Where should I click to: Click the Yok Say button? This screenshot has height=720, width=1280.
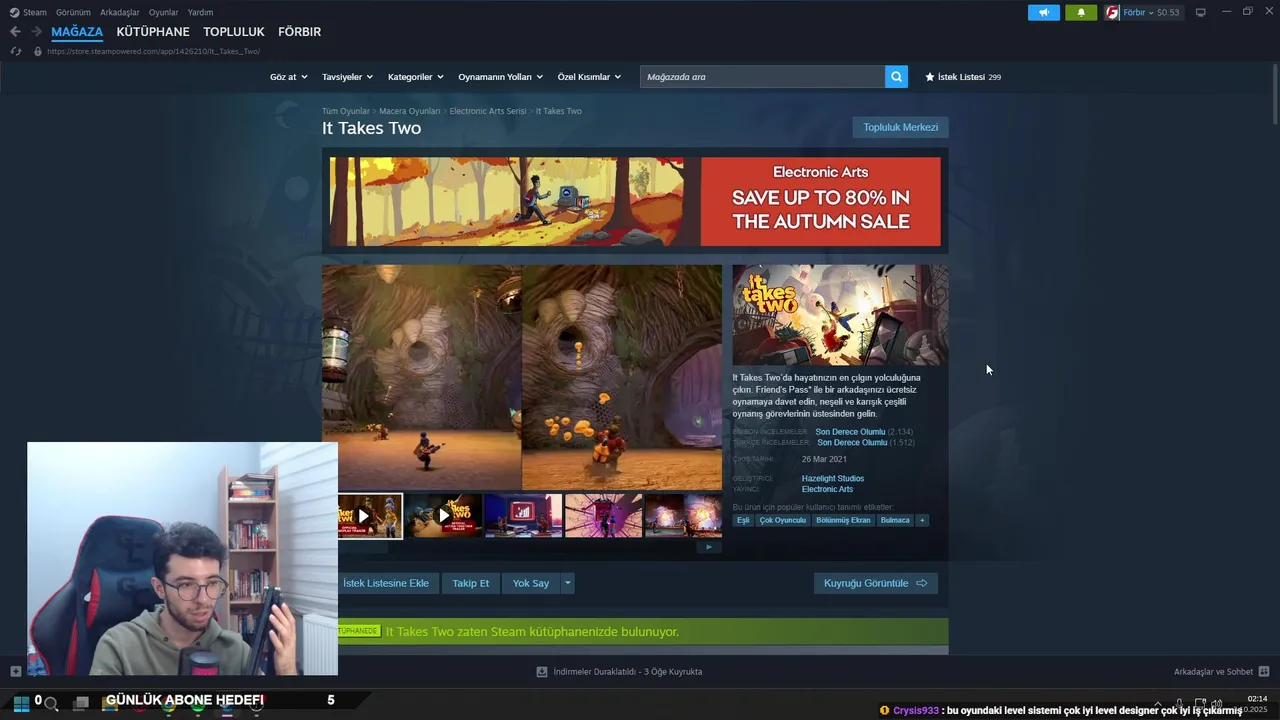coord(531,583)
